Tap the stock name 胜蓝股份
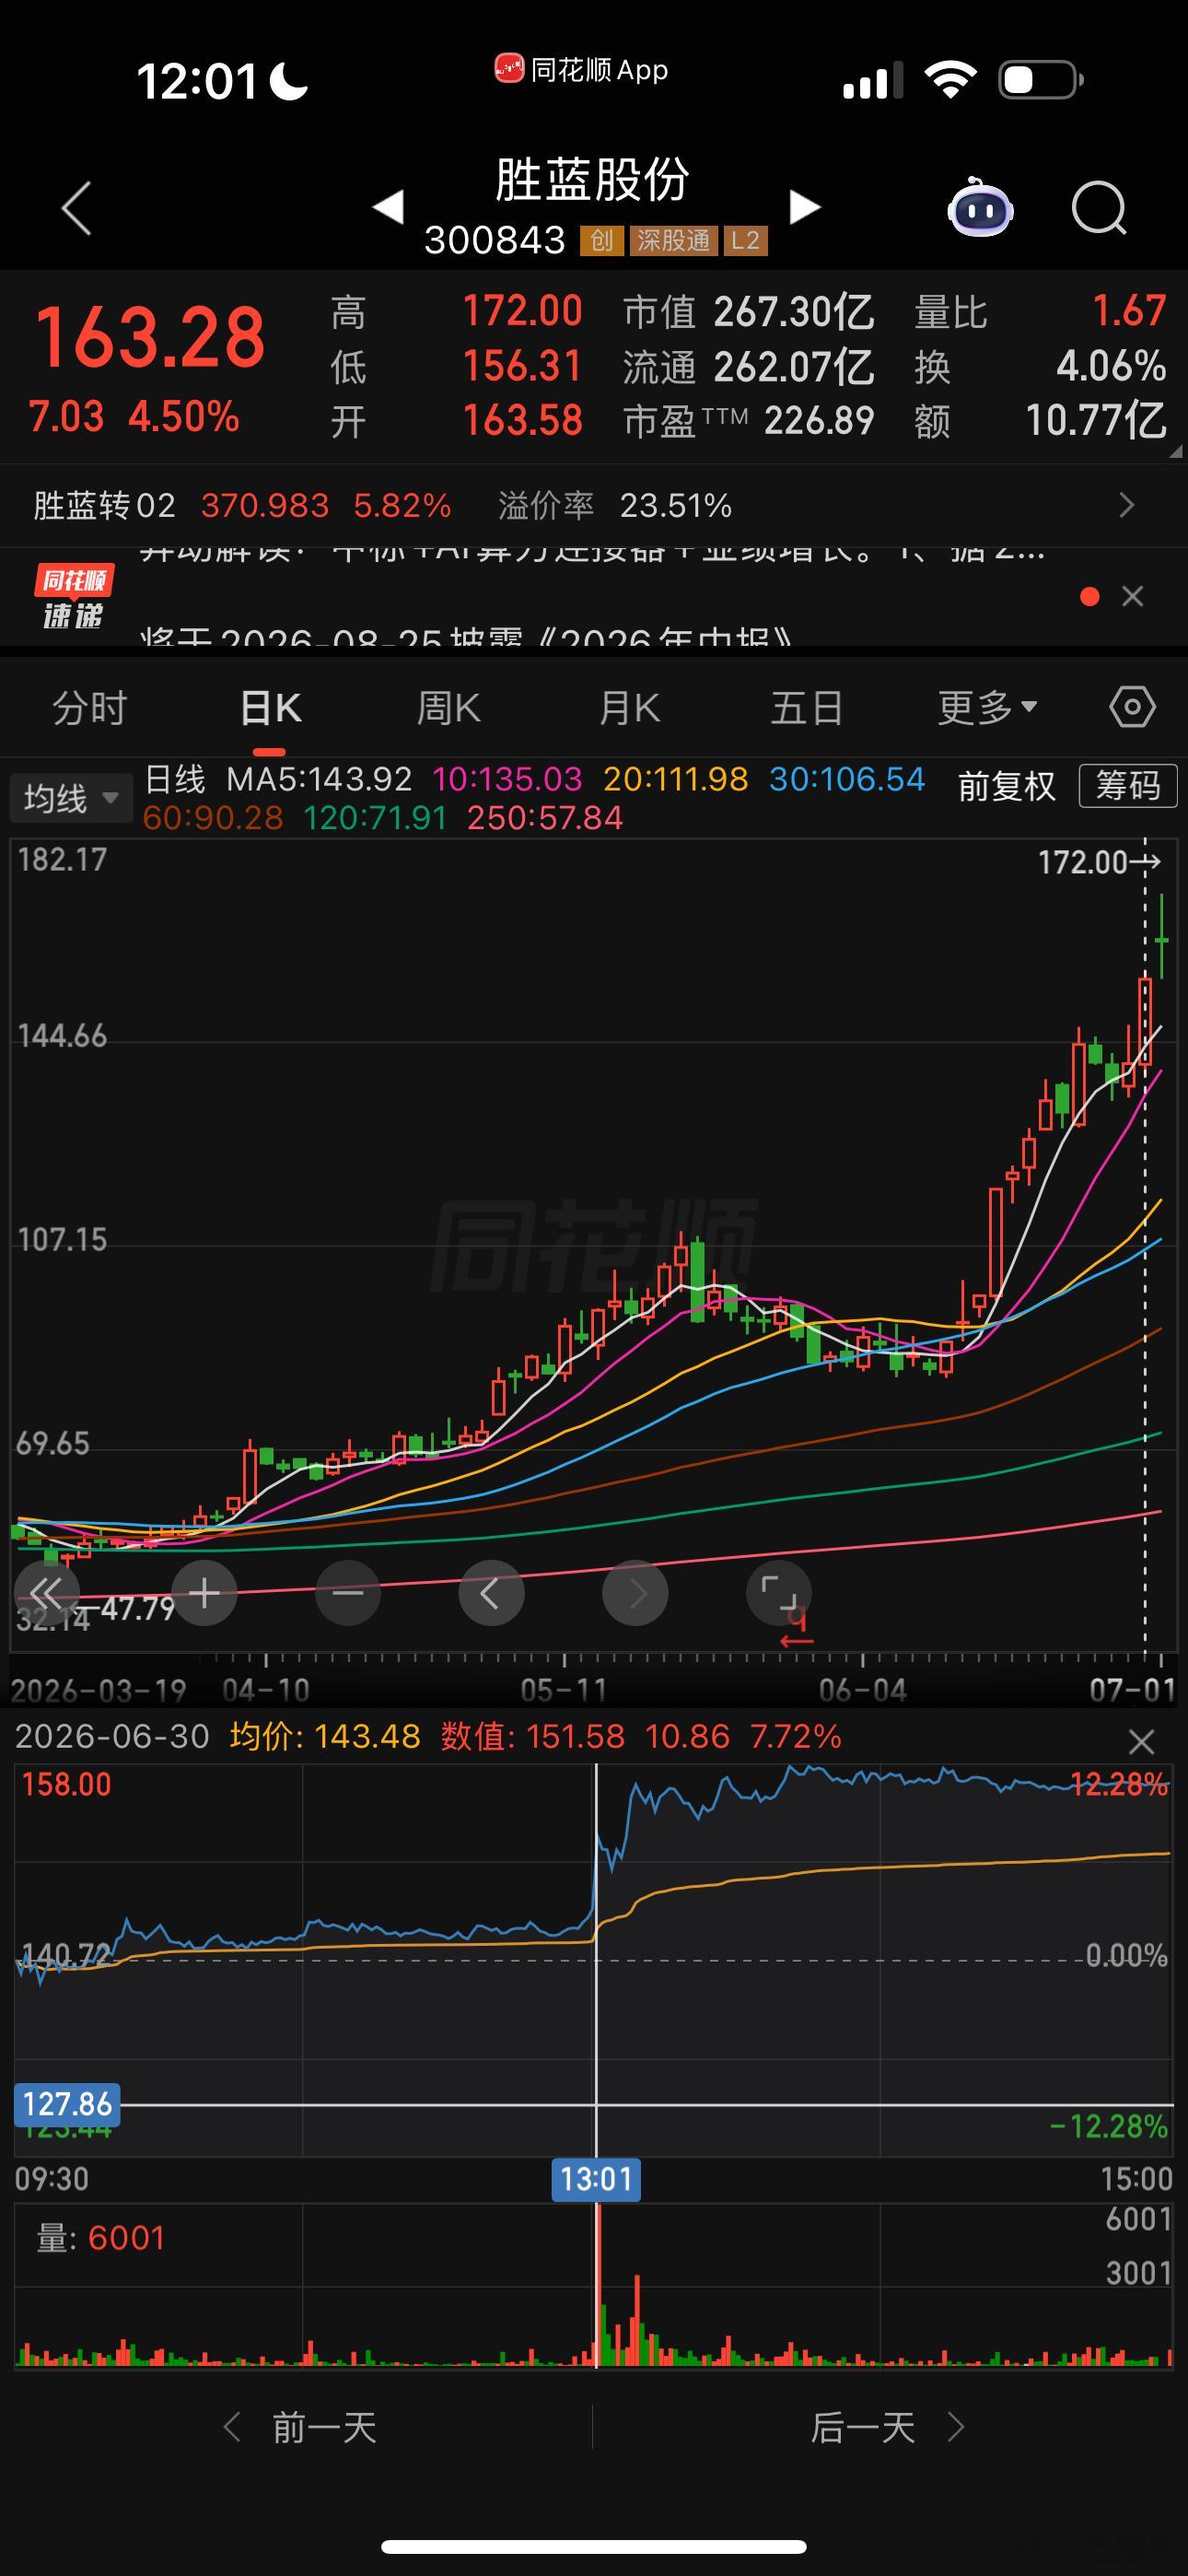The height and width of the screenshot is (2576, 1188). [x=592, y=180]
